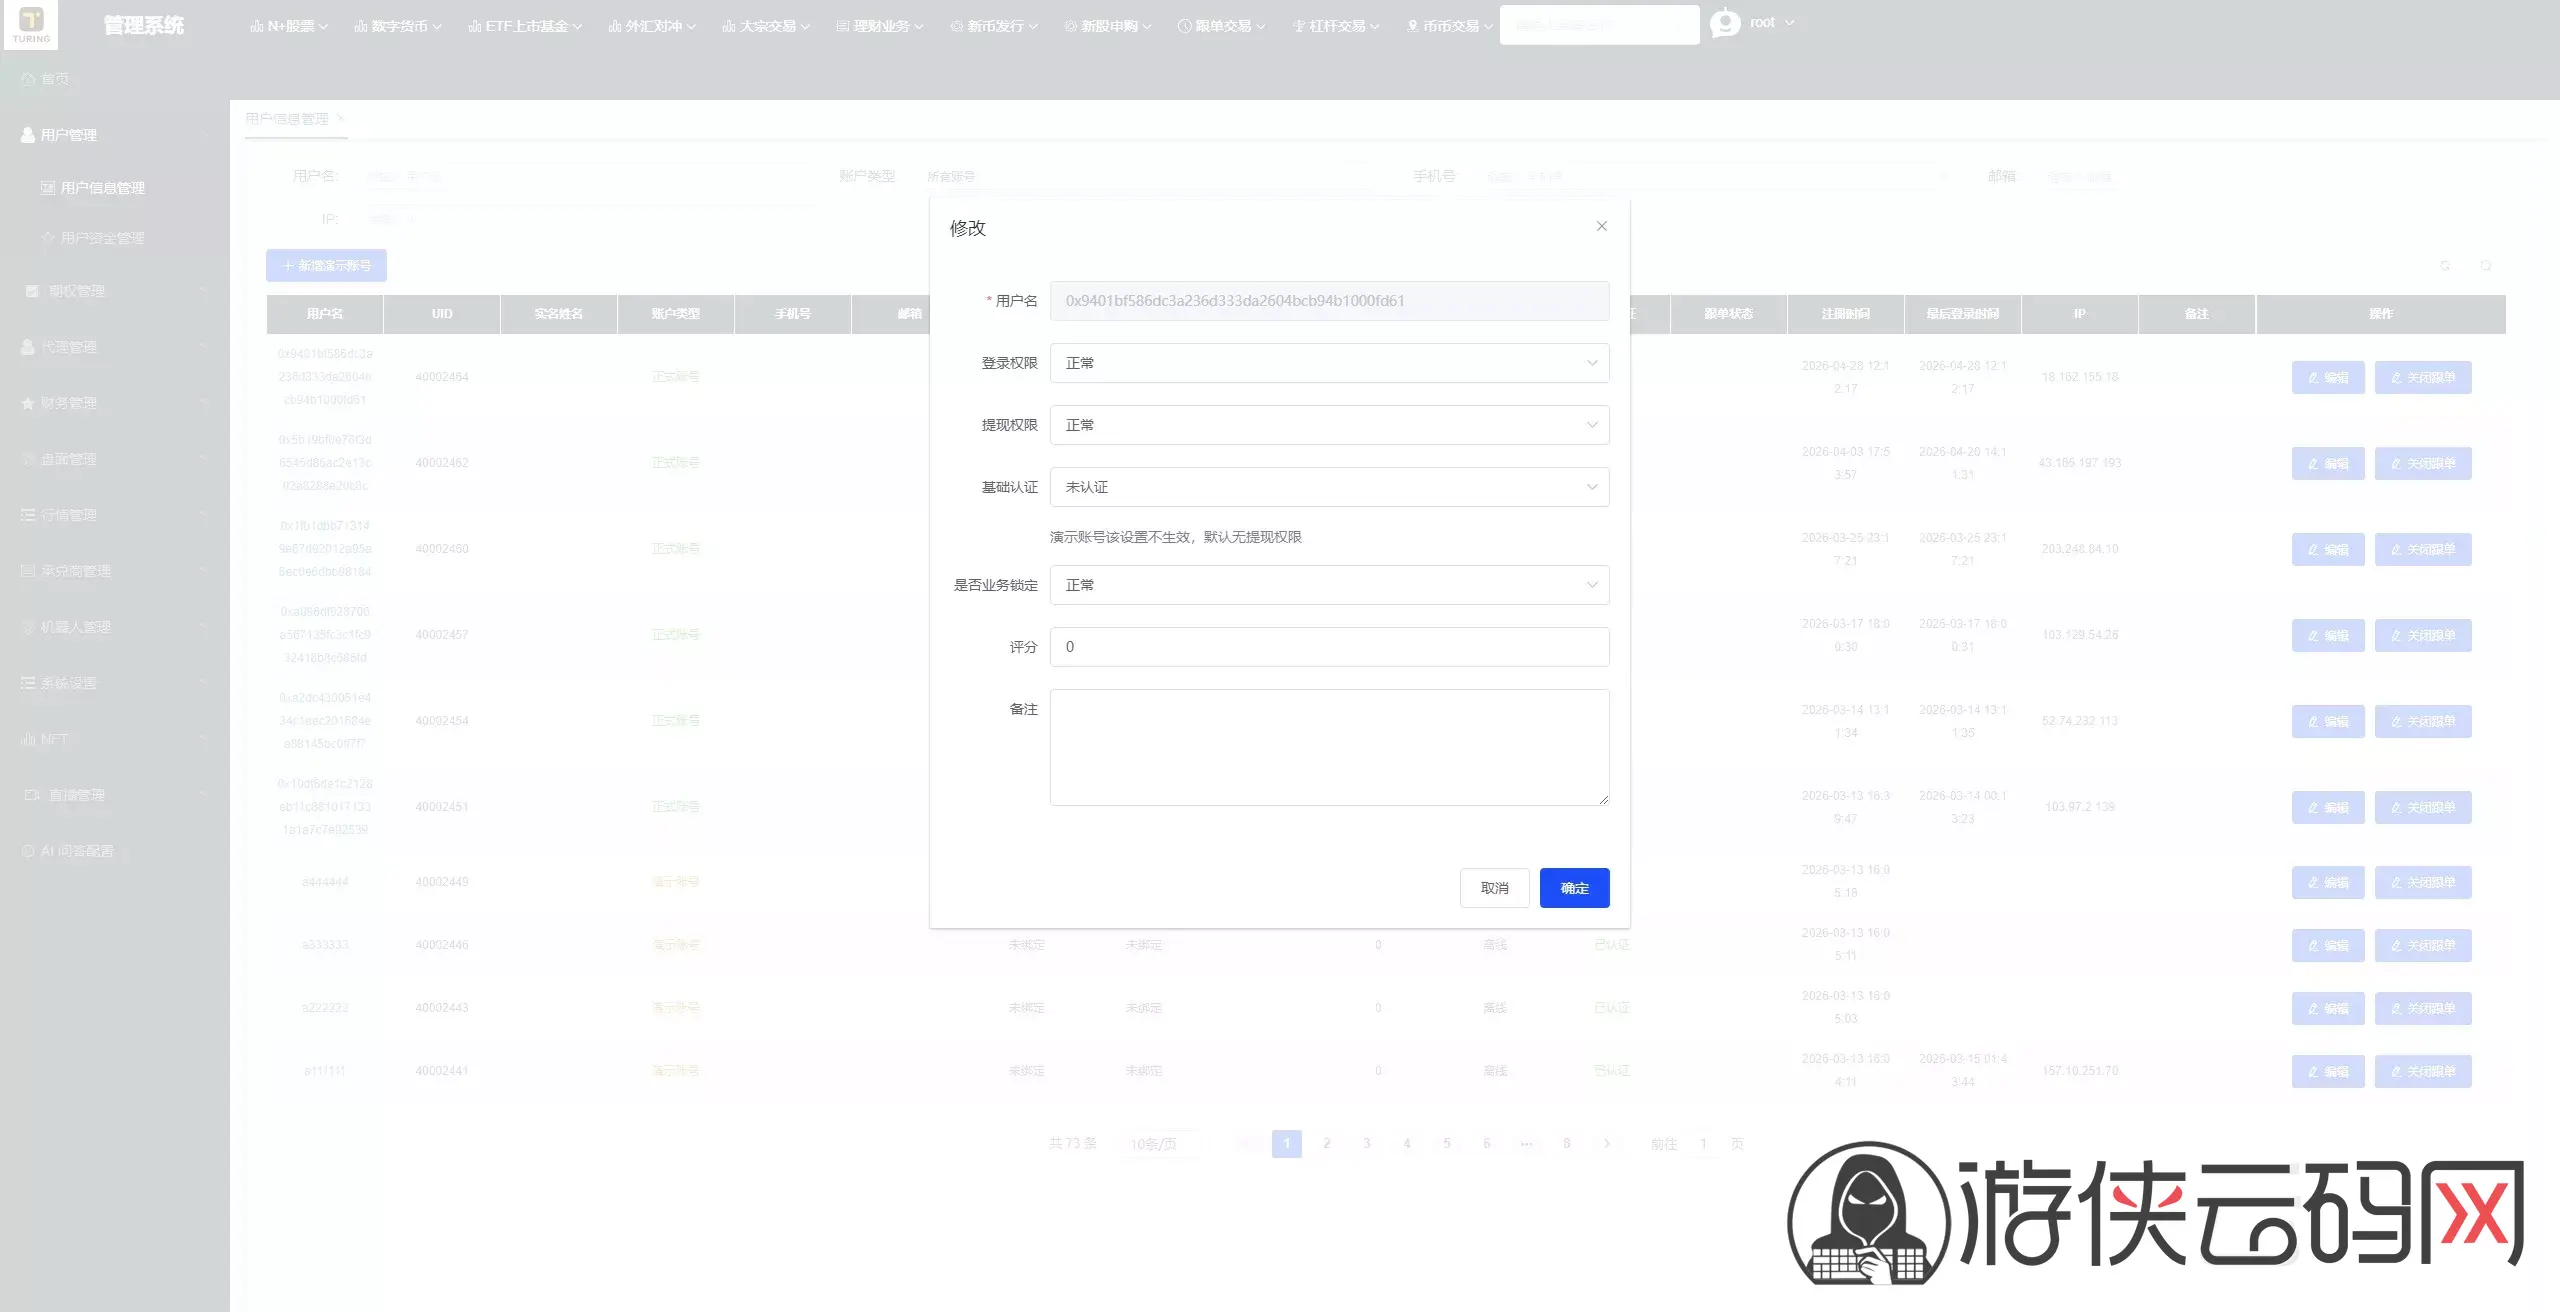The image size is (2560, 1312).
Task: Open the 是否业务锁定 dropdown
Action: tap(1329, 585)
